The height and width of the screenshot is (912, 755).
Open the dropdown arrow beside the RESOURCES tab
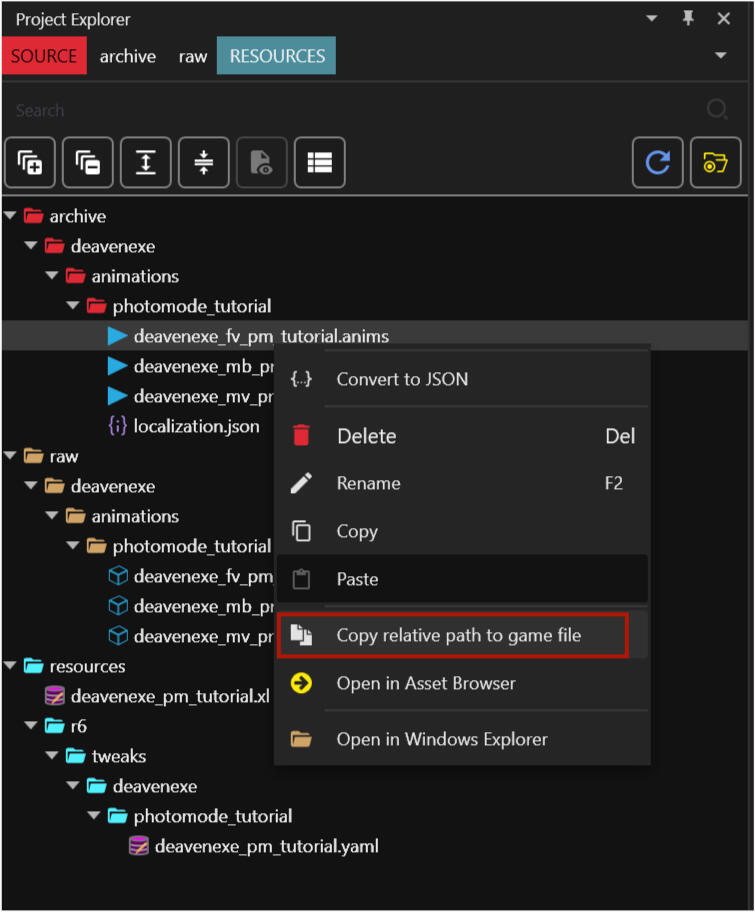tap(721, 56)
